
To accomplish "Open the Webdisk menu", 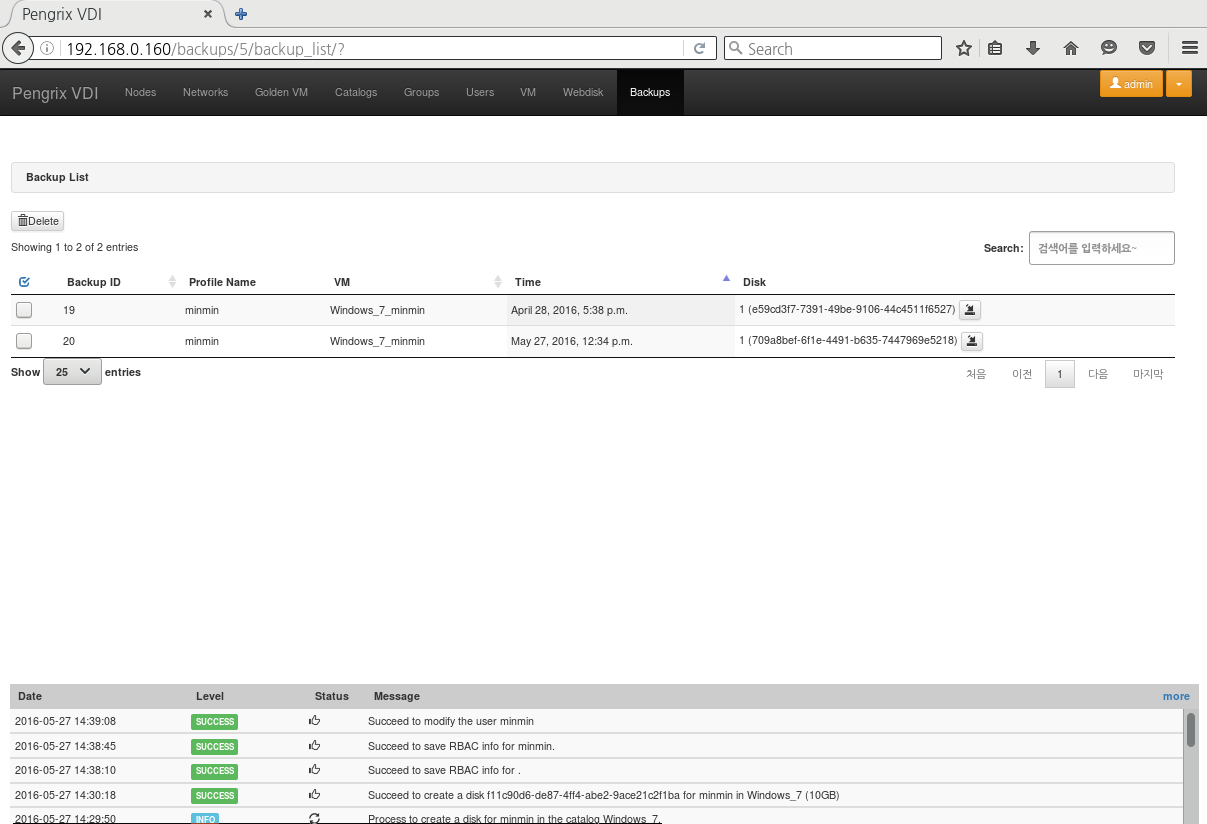I will pos(583,92).
